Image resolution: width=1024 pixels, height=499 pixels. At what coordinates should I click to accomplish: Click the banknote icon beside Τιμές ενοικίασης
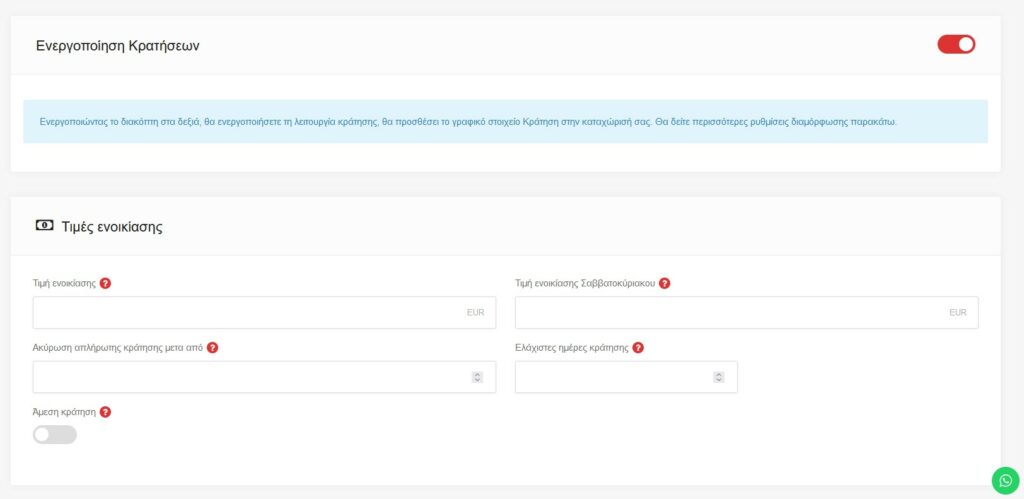click(44, 226)
